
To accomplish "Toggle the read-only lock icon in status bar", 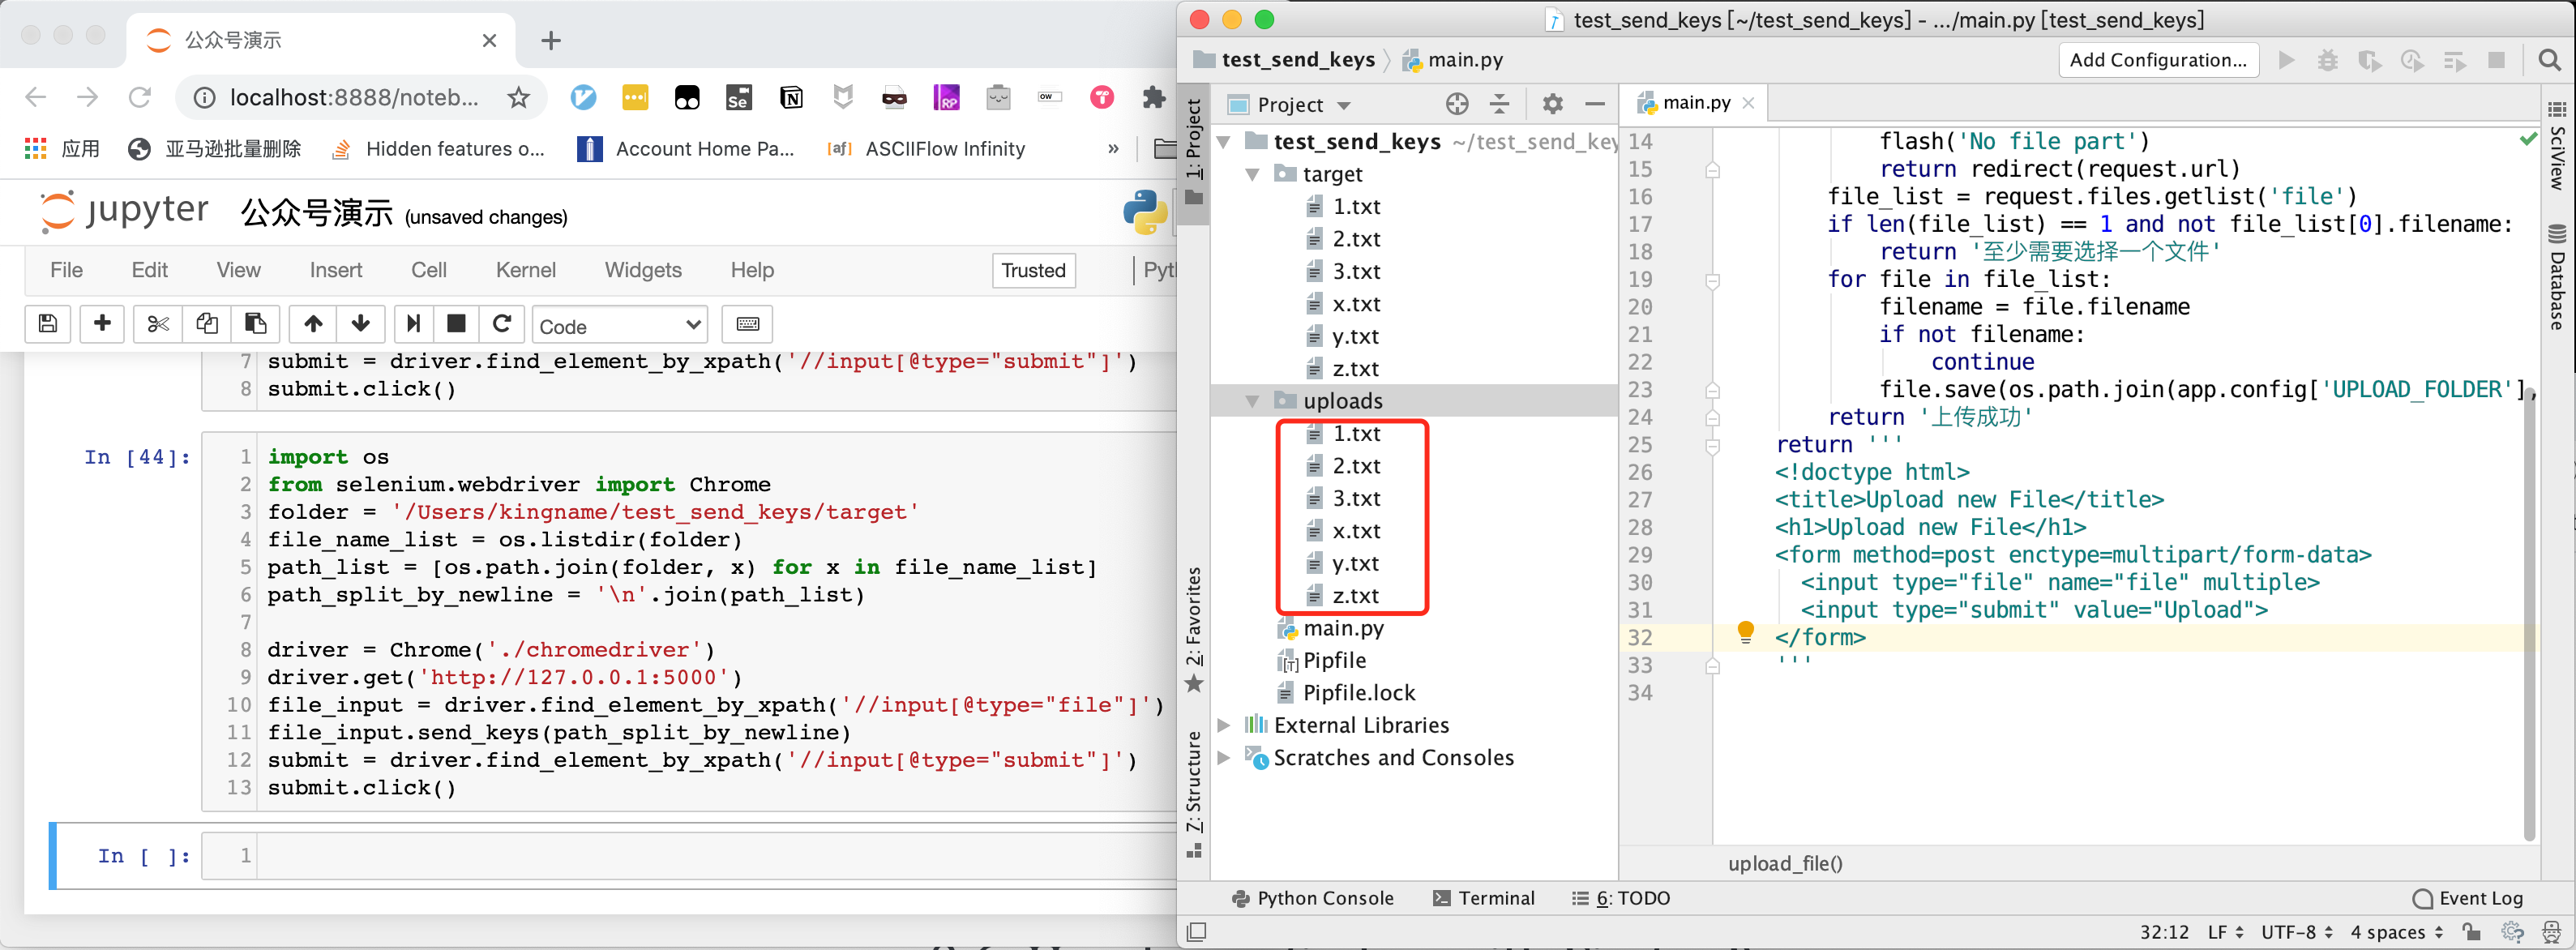I will click(x=2471, y=931).
